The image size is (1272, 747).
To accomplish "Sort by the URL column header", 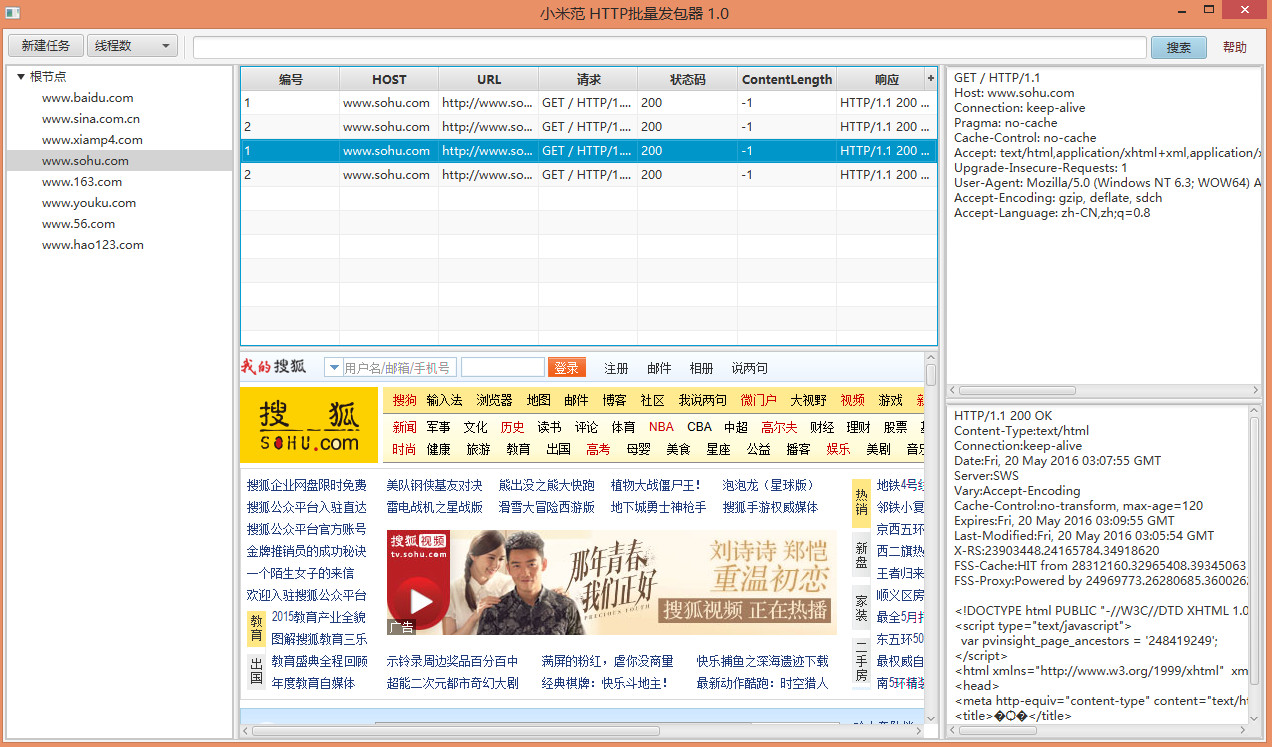I will point(489,79).
